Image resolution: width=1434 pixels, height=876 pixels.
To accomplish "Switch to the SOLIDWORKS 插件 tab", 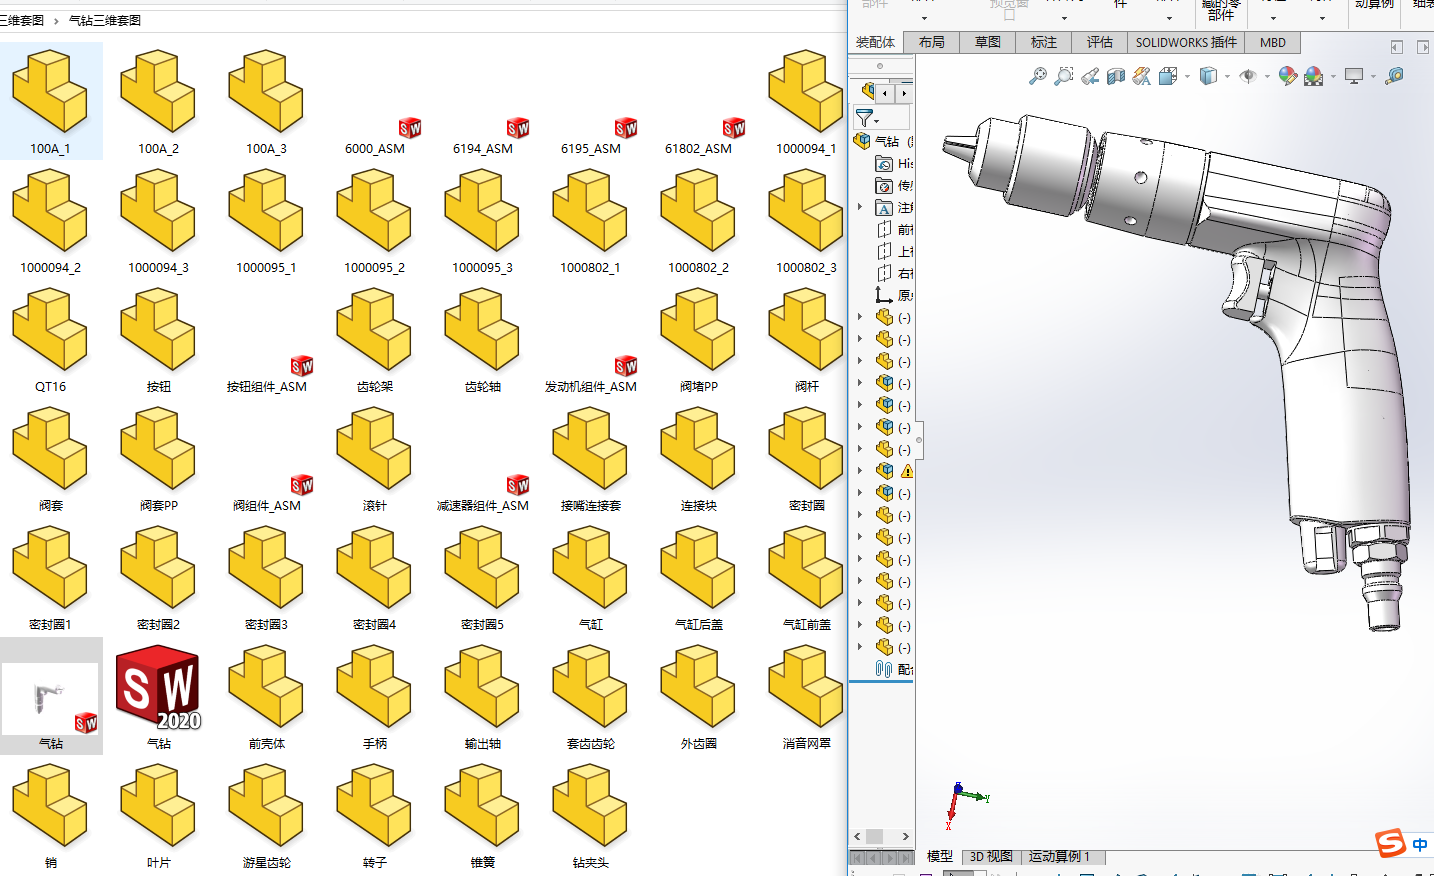I will point(1185,42).
